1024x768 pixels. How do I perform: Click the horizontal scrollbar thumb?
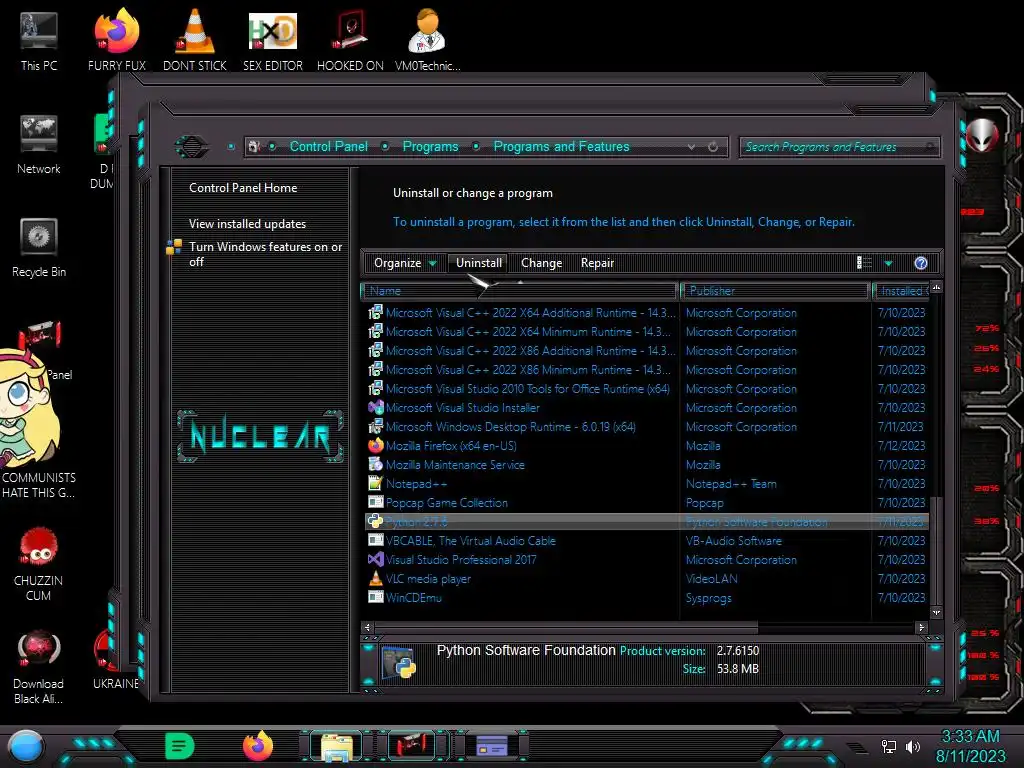point(566,627)
